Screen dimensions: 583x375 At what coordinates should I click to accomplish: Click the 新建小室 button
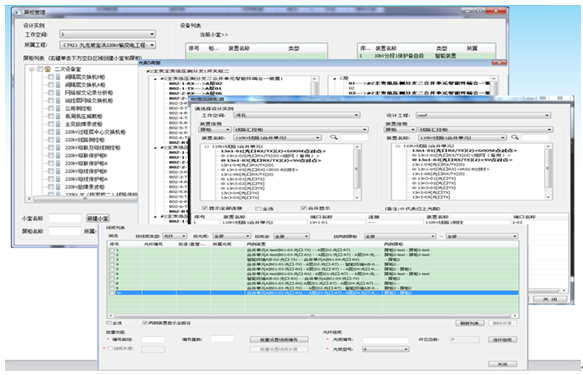[98, 218]
